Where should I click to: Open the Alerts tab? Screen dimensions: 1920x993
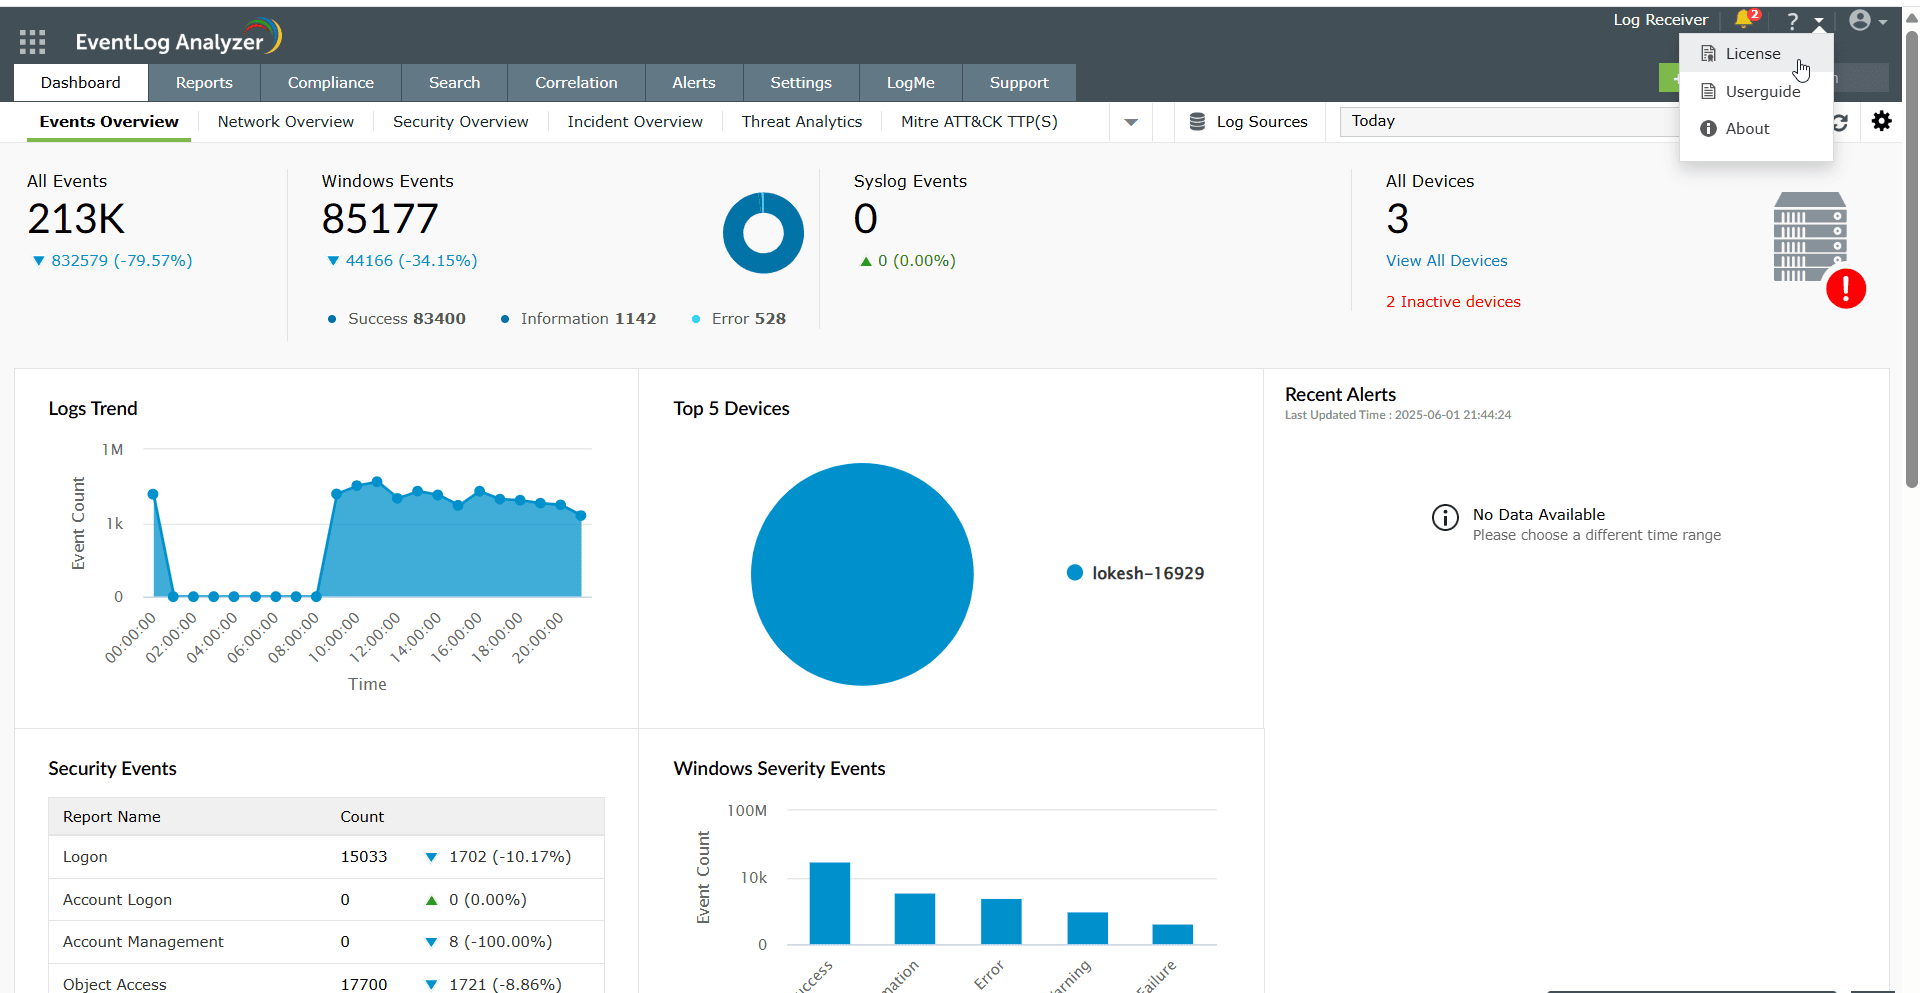(694, 83)
